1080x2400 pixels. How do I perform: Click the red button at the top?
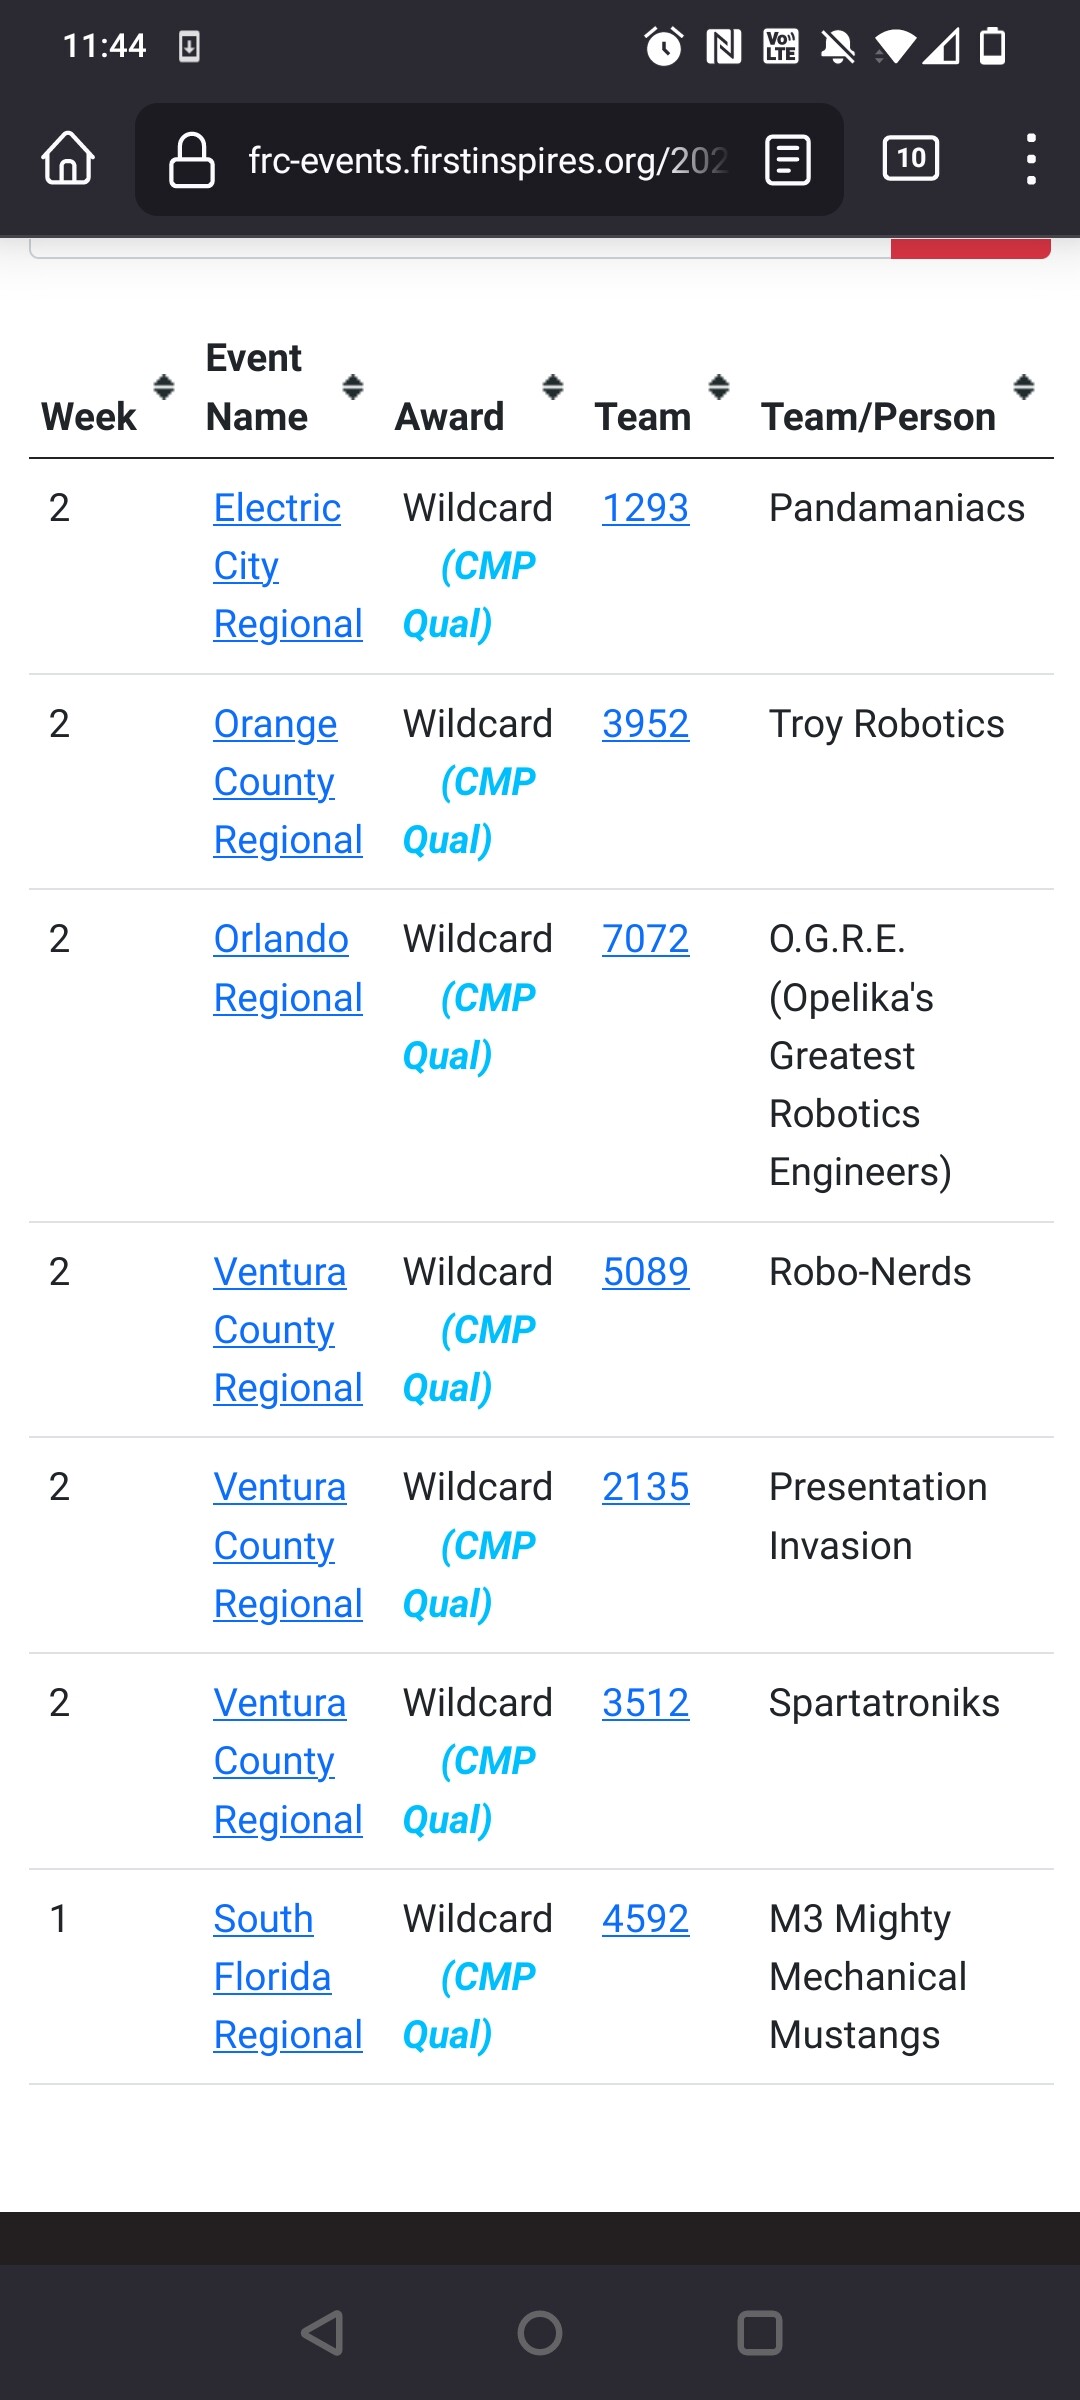click(970, 248)
